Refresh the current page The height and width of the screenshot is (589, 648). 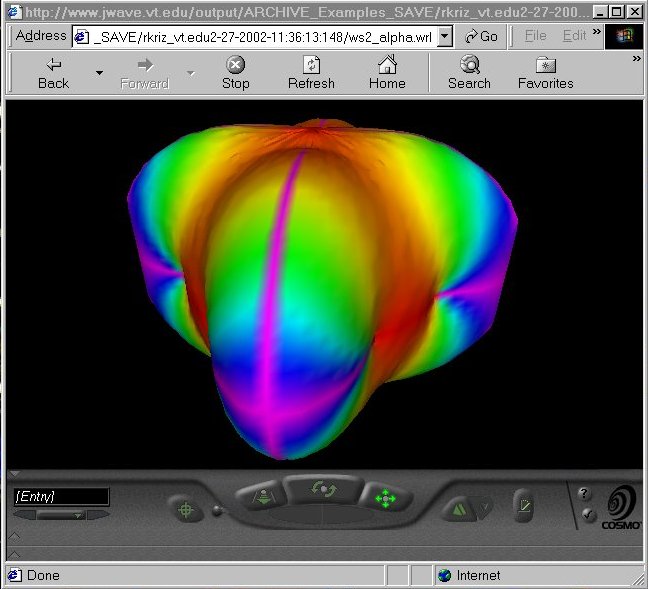(x=311, y=73)
